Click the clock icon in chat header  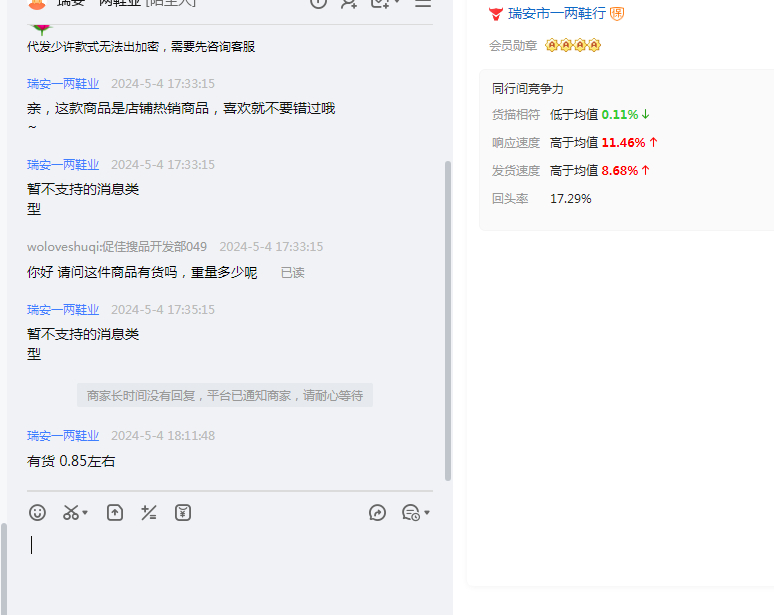coord(318,3)
